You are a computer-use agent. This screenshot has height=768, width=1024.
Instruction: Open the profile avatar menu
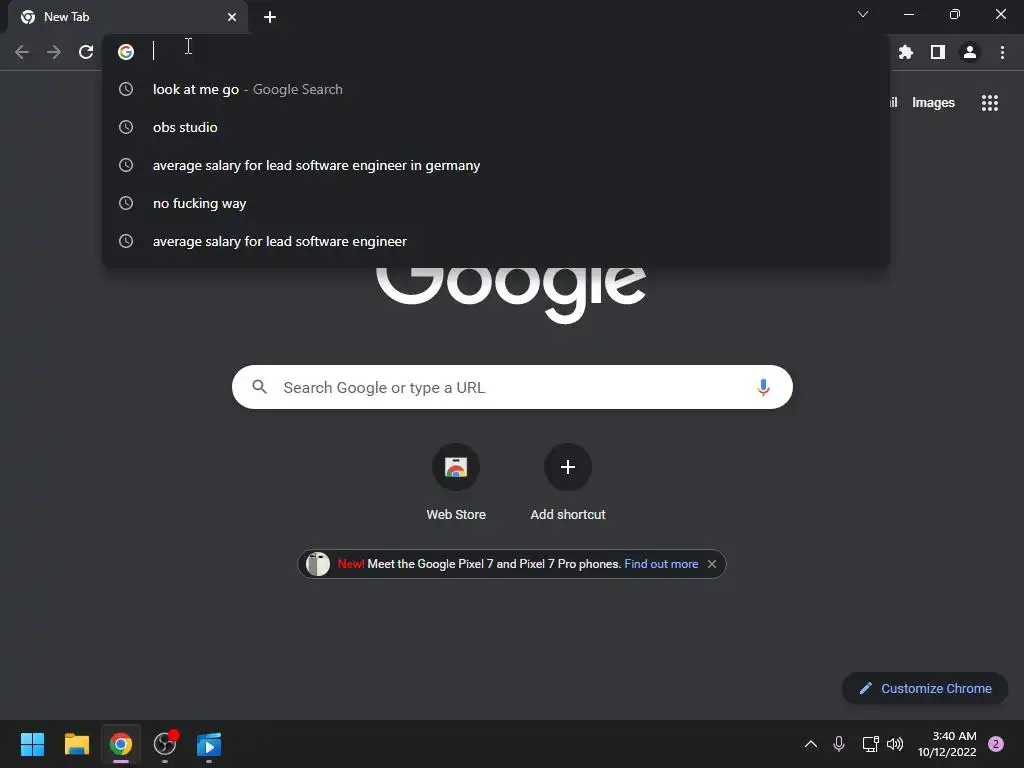970,52
